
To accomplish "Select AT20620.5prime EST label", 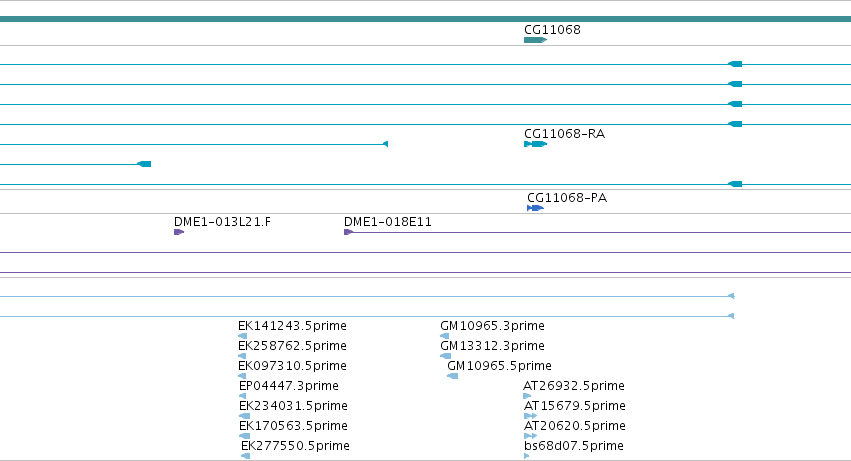I will 575,426.
